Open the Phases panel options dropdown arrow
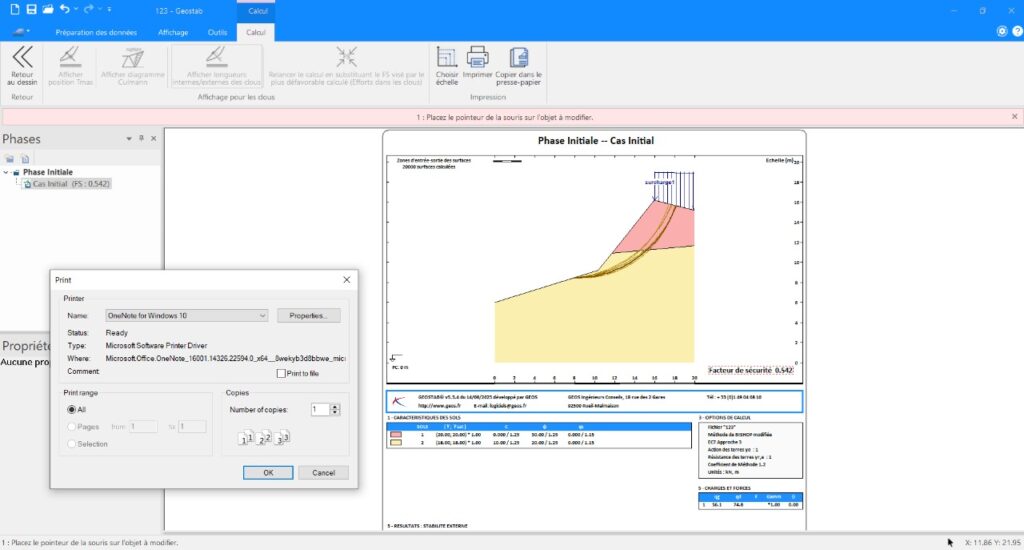The width and height of the screenshot is (1024, 550). tap(129, 138)
